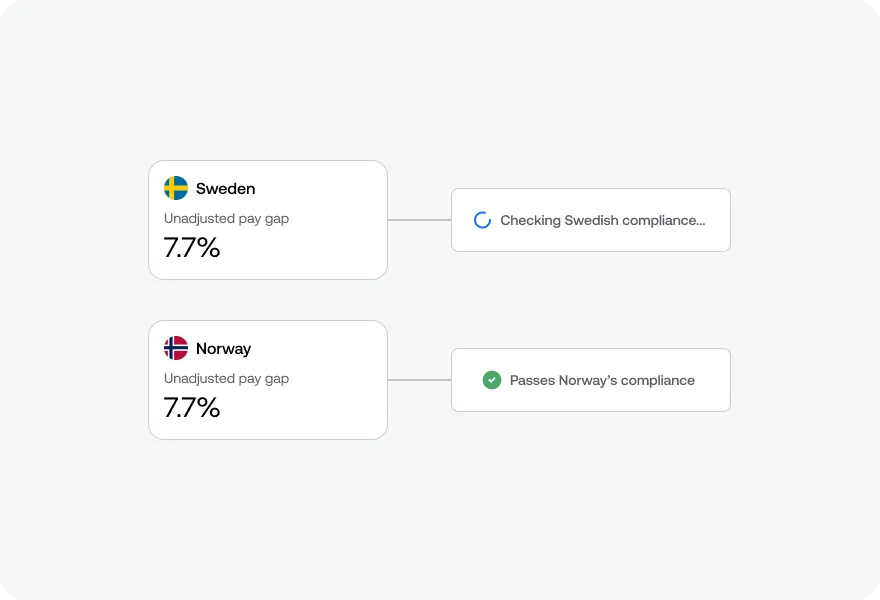Open the Norway pay gap card
The height and width of the screenshot is (600, 880).
(x=268, y=380)
